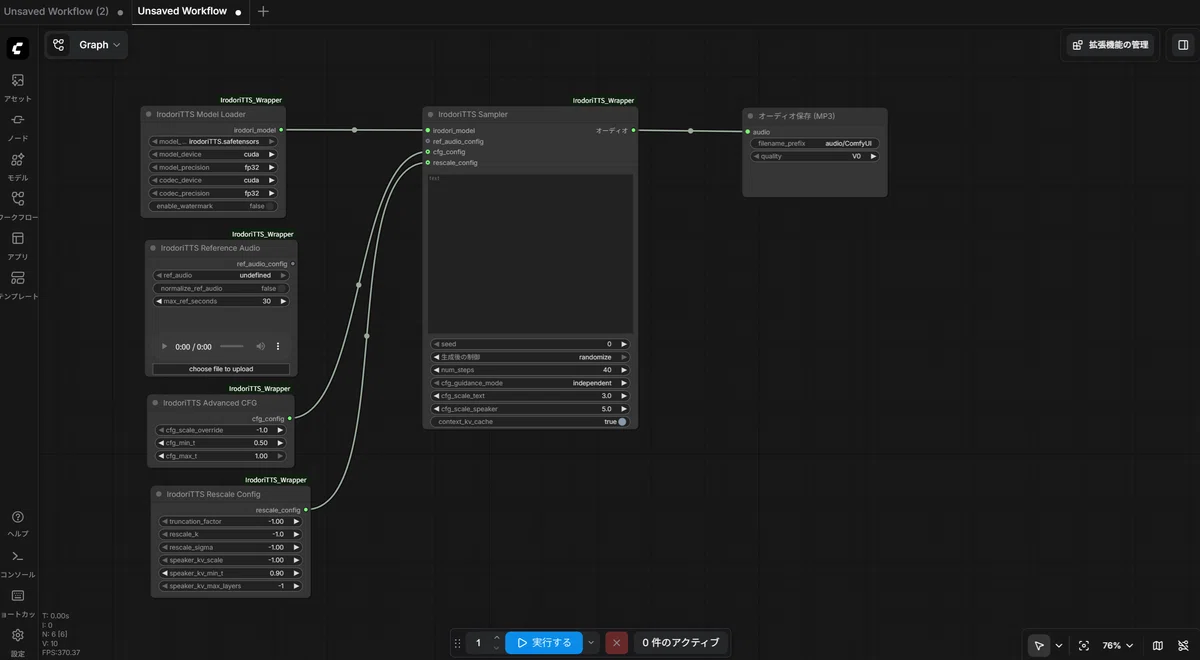Open the audio player three-dot menu
This screenshot has height=660, width=1200.
click(x=278, y=347)
